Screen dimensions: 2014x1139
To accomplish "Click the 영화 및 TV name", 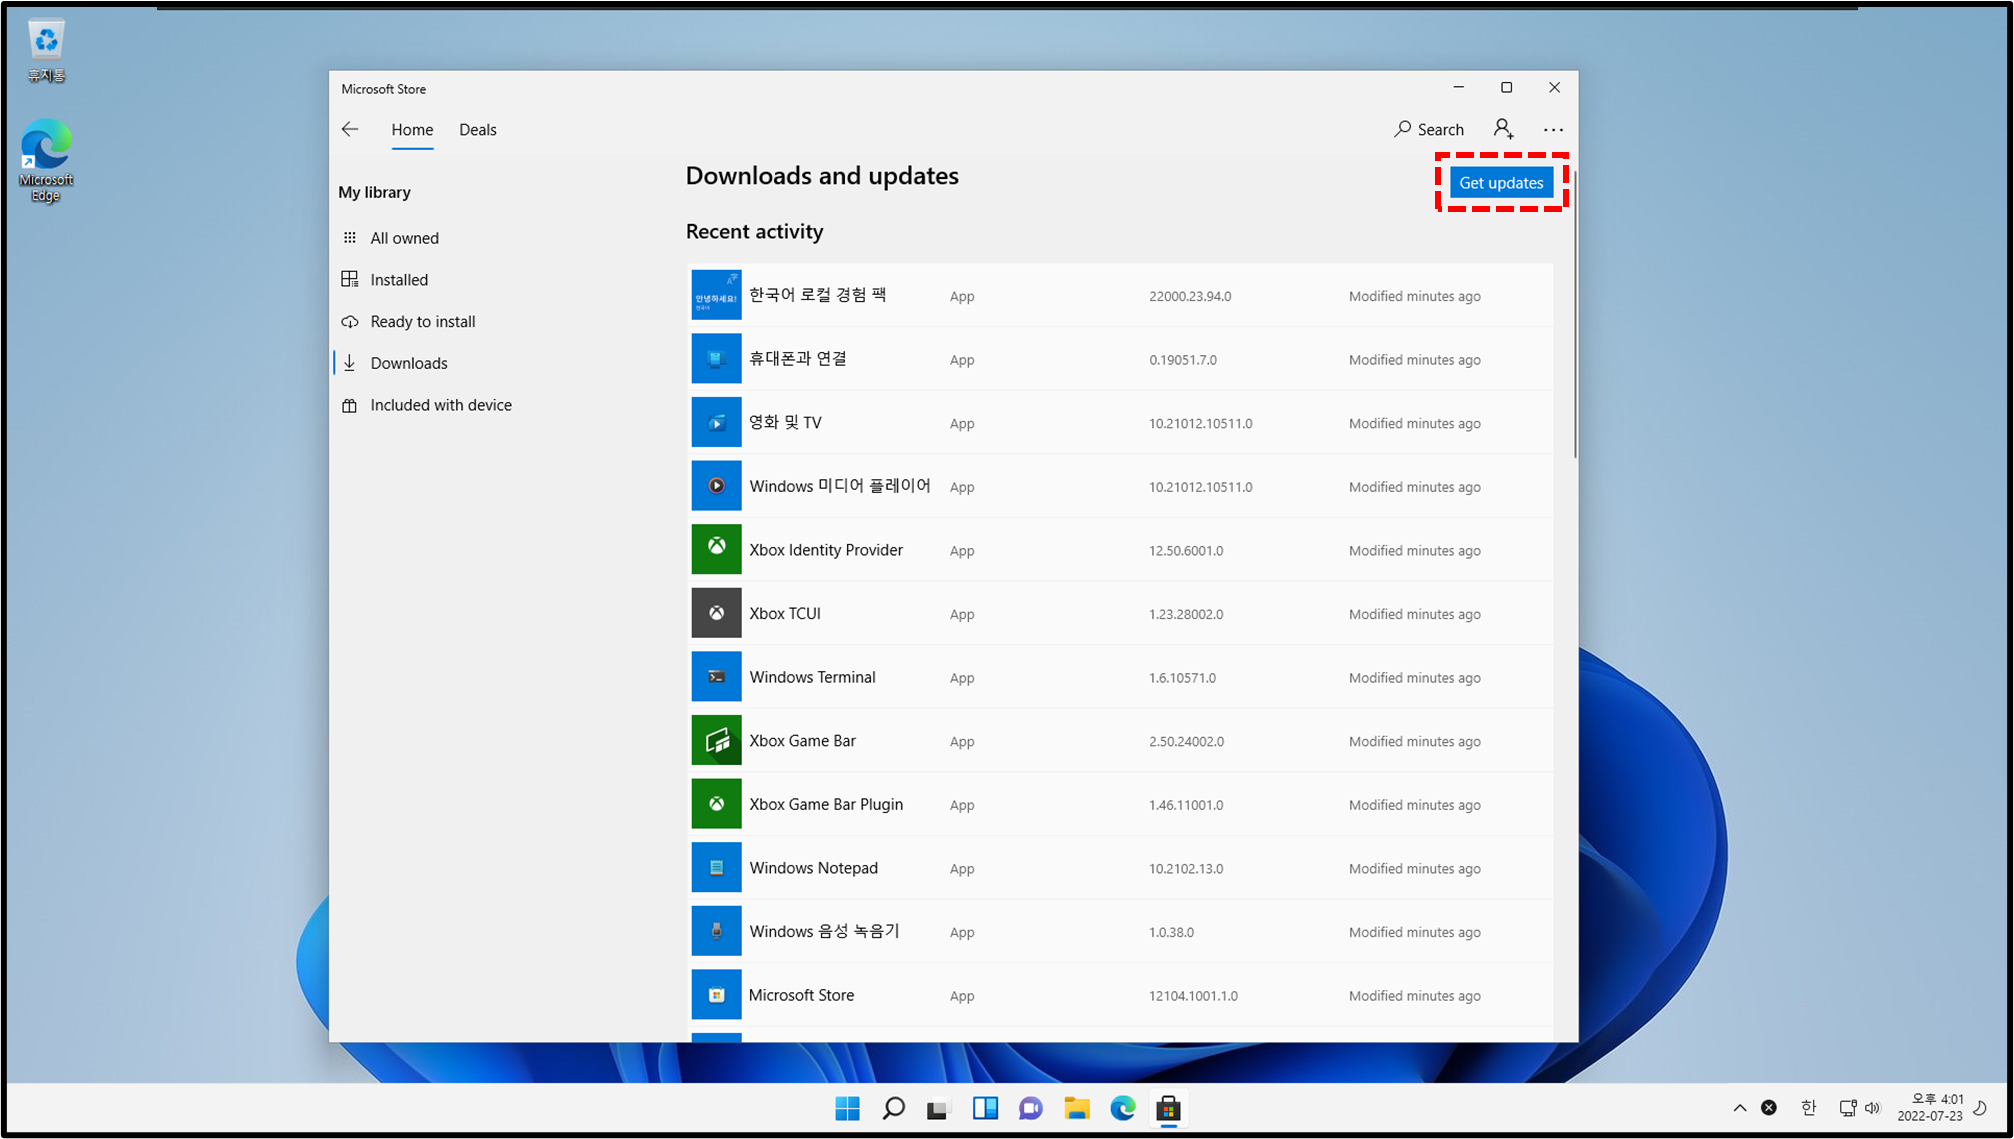I will tap(786, 422).
